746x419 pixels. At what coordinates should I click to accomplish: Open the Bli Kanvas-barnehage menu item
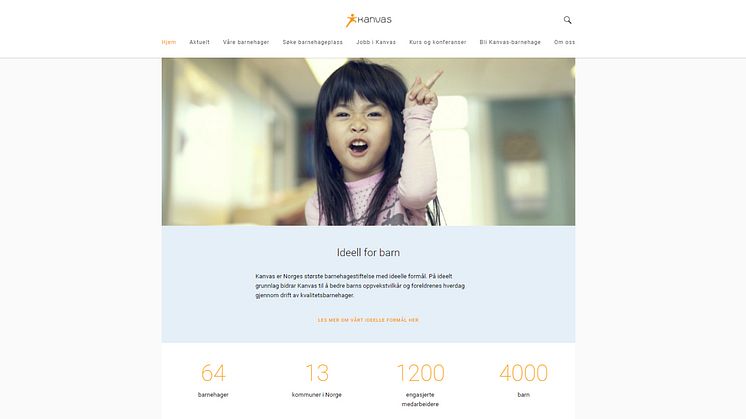(x=510, y=42)
